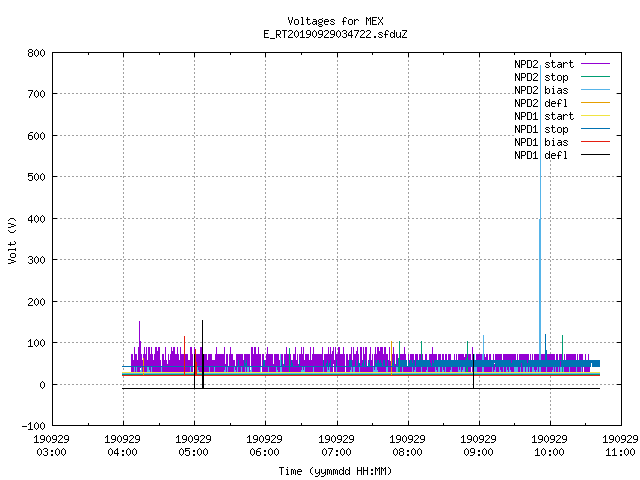The image size is (640, 480).
Task: Click the 'NPD2 start' legend label
Action: pos(544,64)
